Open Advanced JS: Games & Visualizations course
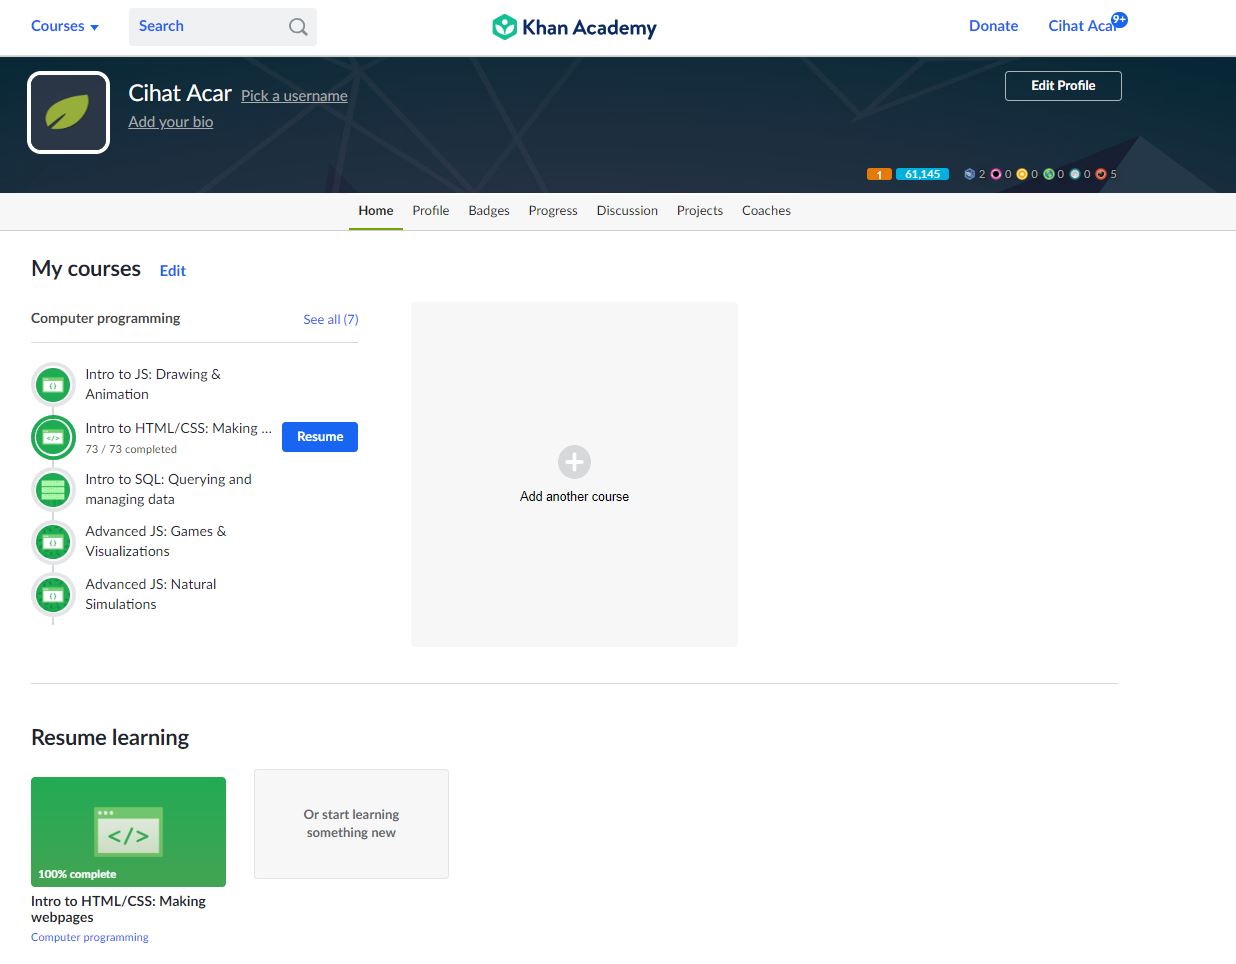The height and width of the screenshot is (964, 1236). click(156, 542)
